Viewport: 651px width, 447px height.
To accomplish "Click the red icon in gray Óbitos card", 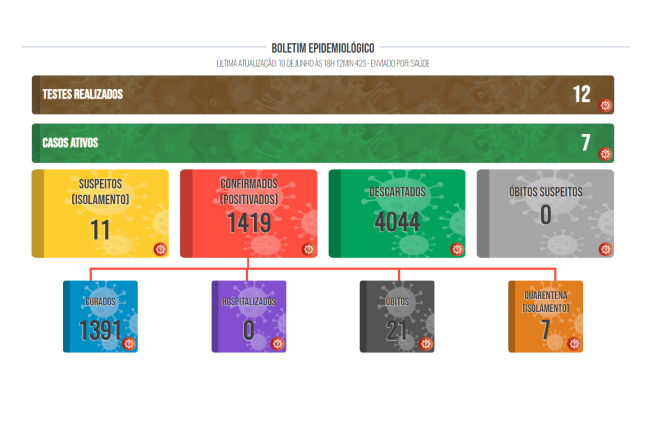I will pyautogui.click(x=426, y=343).
